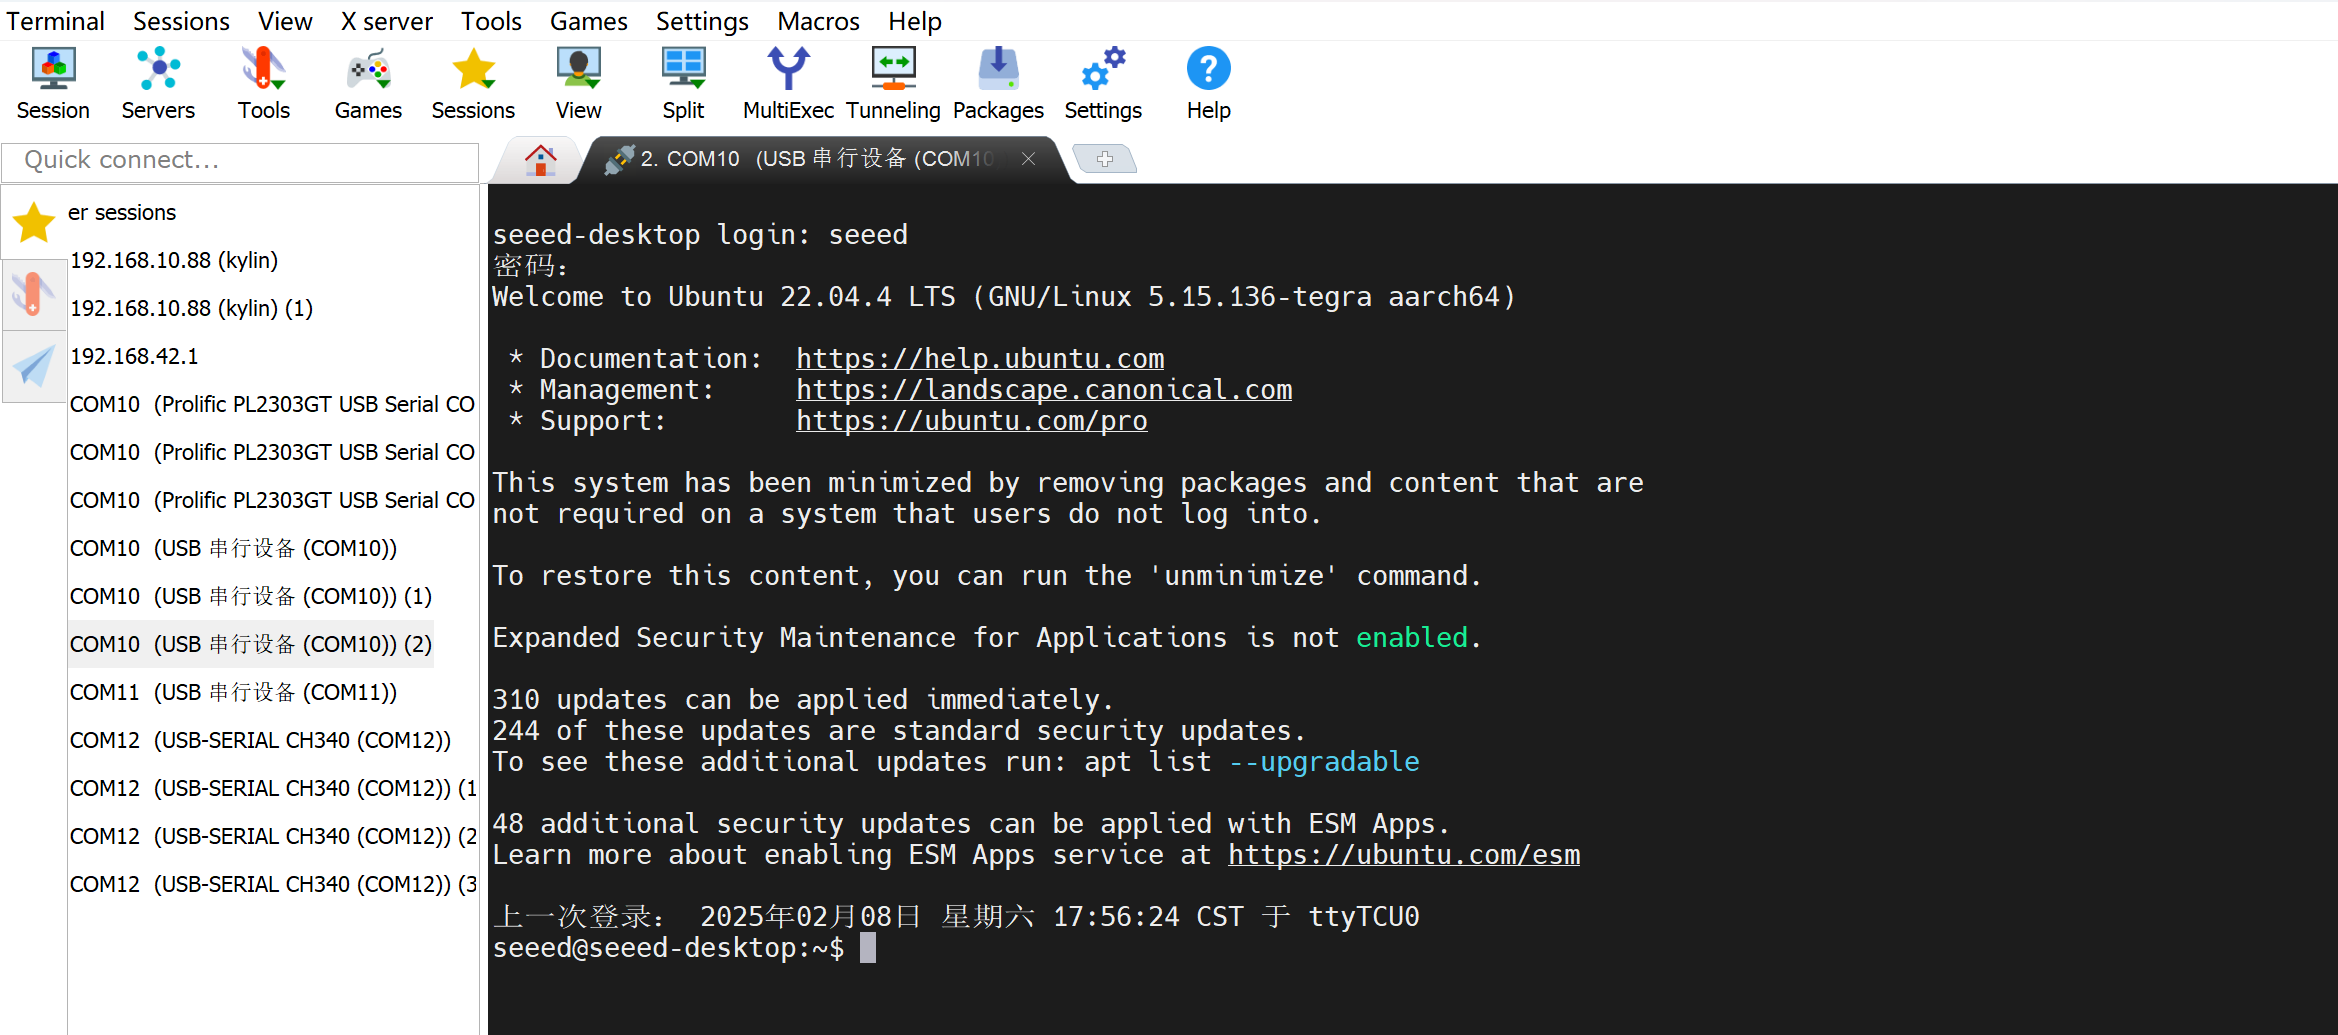
Task: Open the Settings gears toolbar icon
Action: click(1103, 84)
